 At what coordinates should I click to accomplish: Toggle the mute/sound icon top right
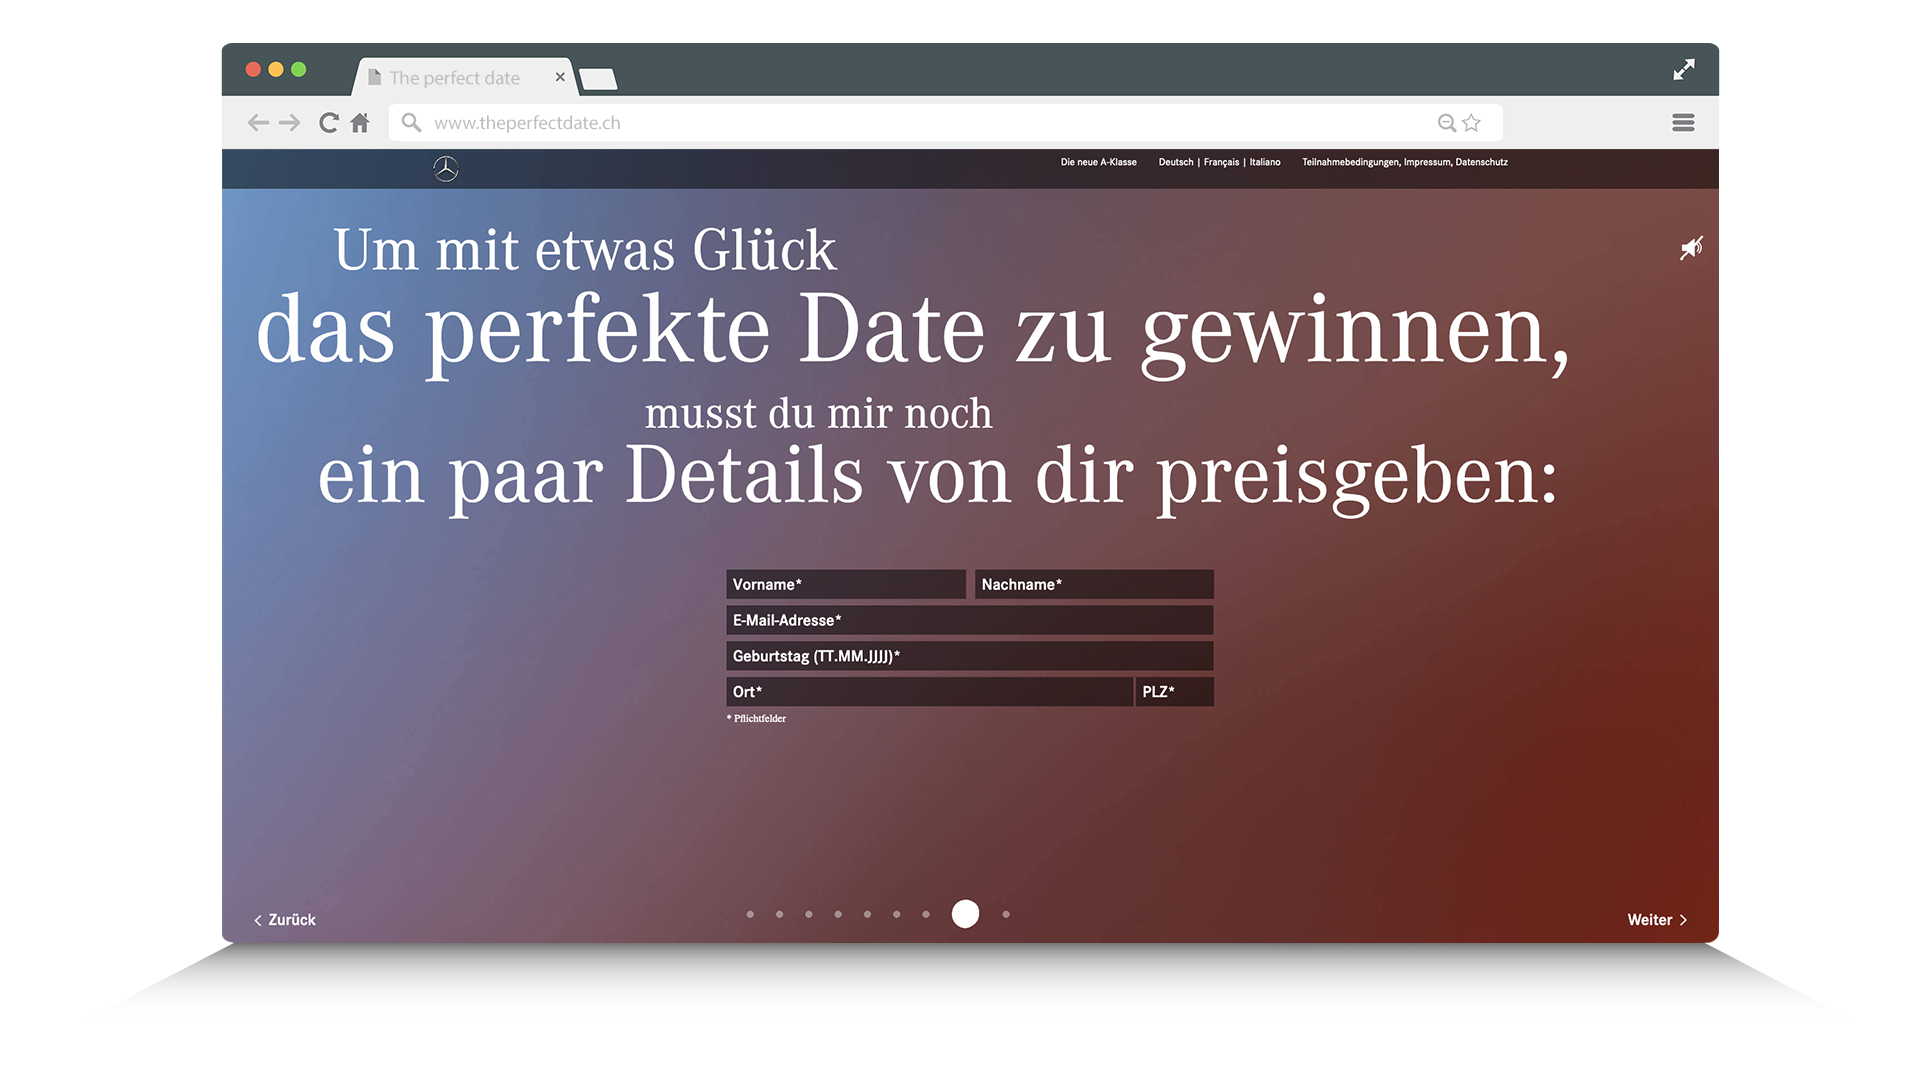pyautogui.click(x=1689, y=247)
